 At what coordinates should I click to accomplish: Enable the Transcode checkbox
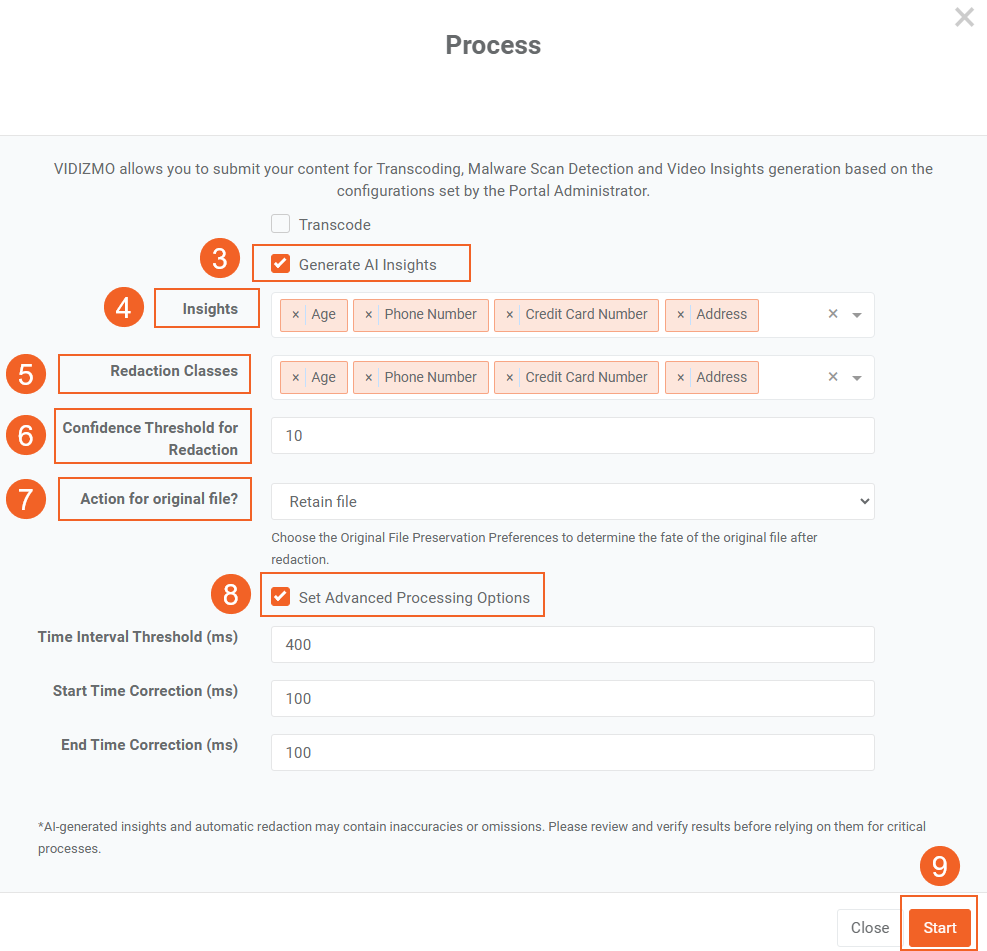[281, 224]
